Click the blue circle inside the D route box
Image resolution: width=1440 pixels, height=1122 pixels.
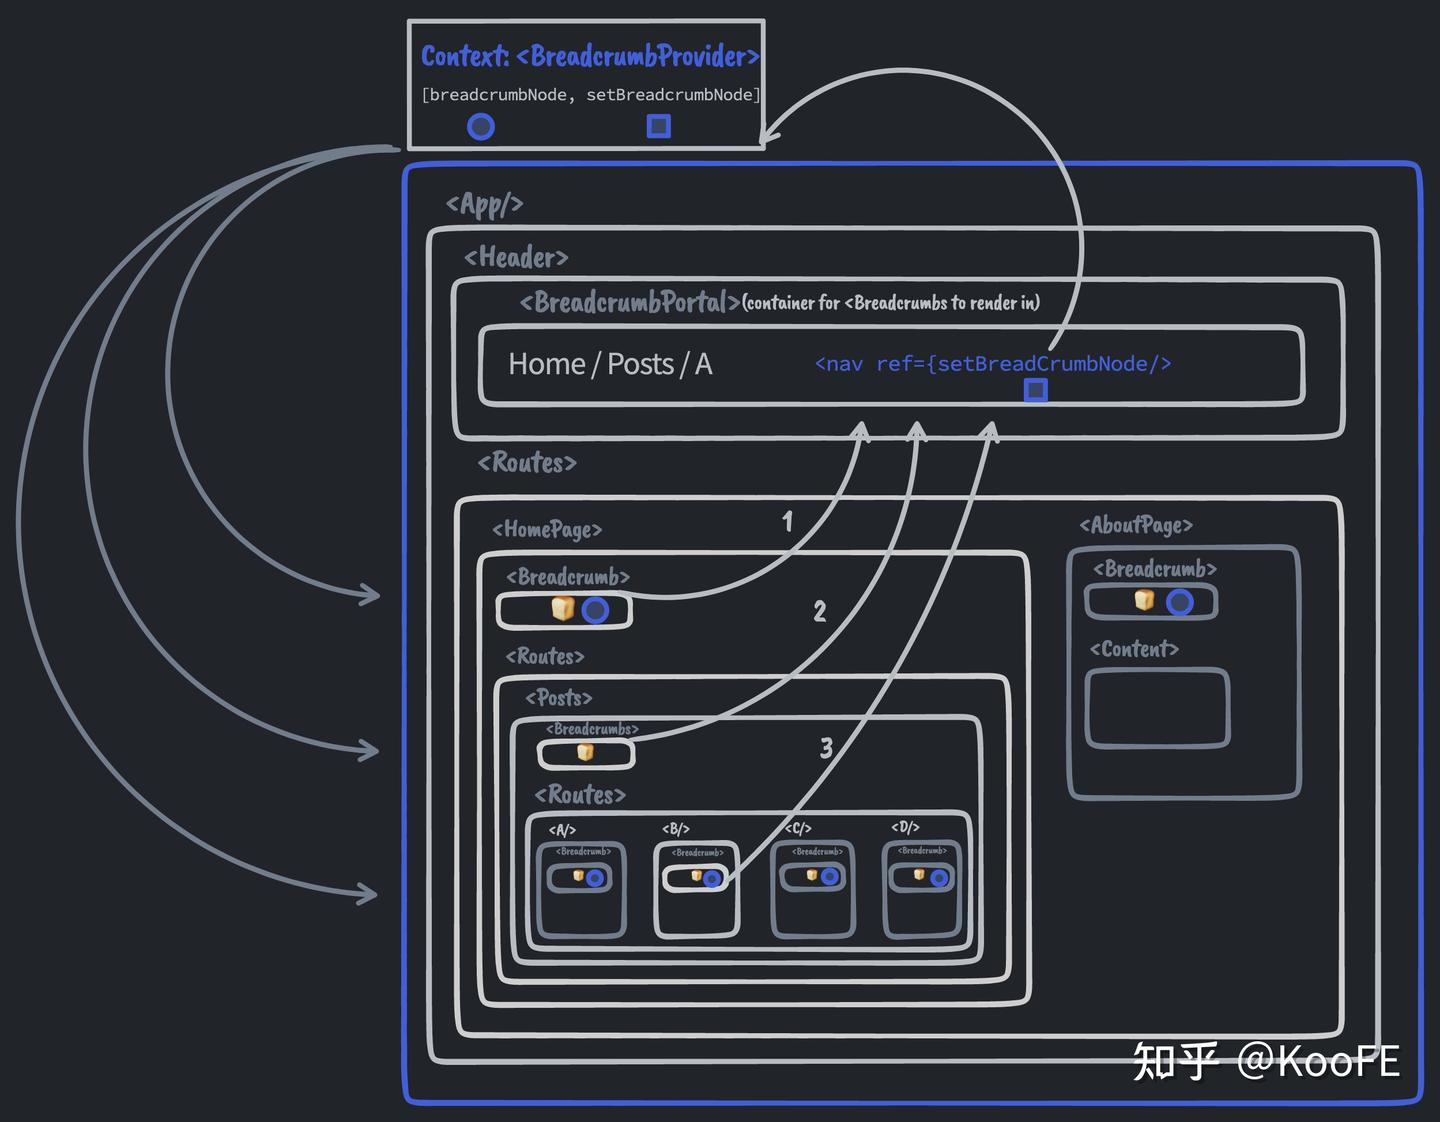939,878
